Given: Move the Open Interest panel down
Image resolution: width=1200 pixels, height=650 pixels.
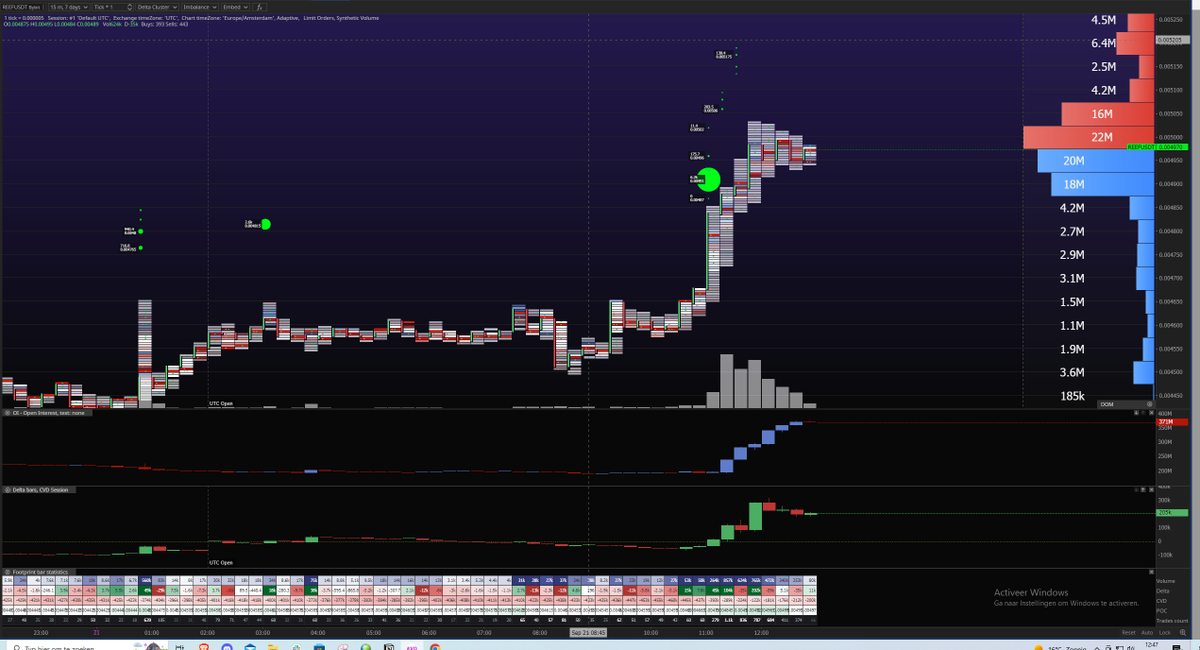Looking at the screenshot, I should coord(1136,413).
